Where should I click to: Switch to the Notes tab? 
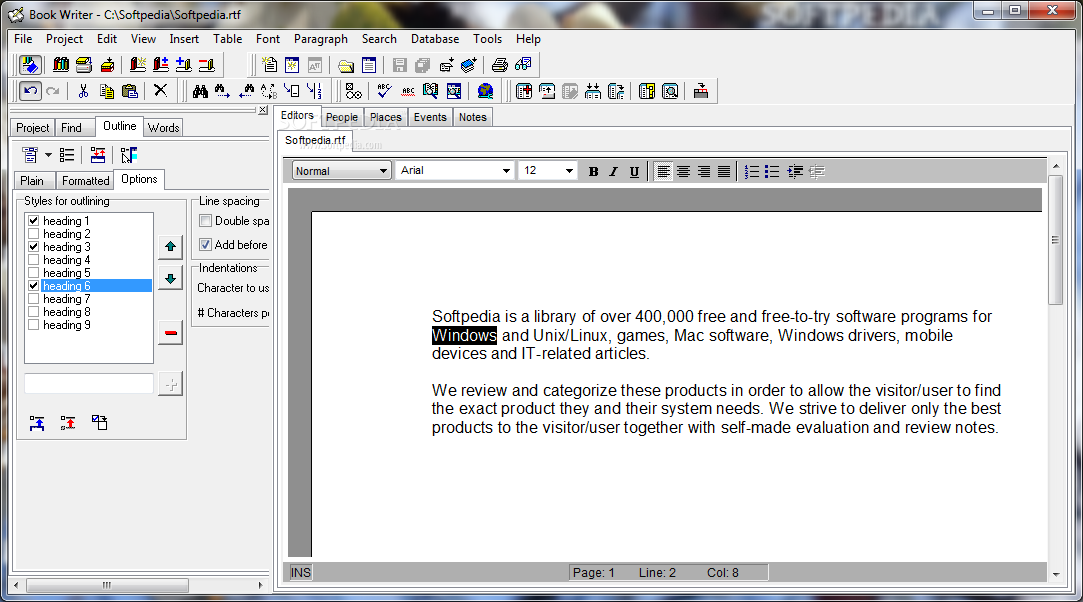pos(473,117)
